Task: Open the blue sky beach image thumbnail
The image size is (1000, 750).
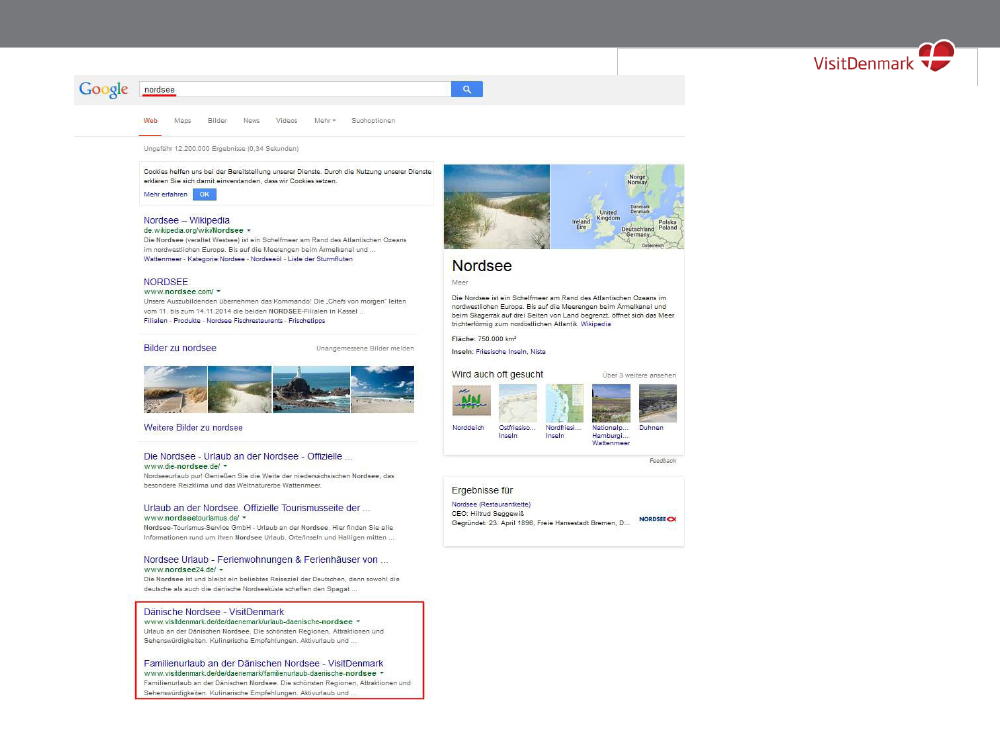Action: (x=383, y=390)
